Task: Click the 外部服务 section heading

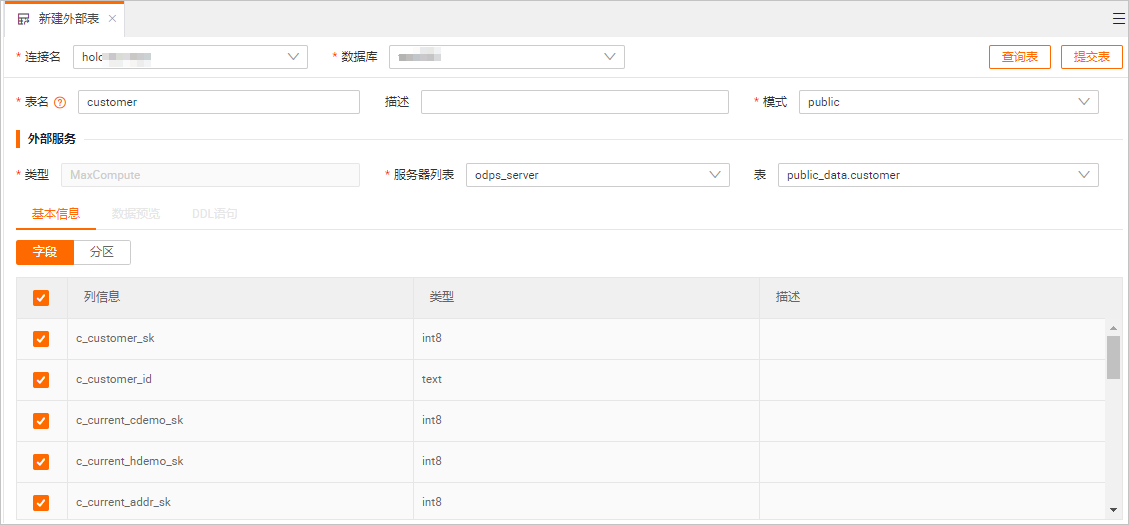Action: coord(52,139)
